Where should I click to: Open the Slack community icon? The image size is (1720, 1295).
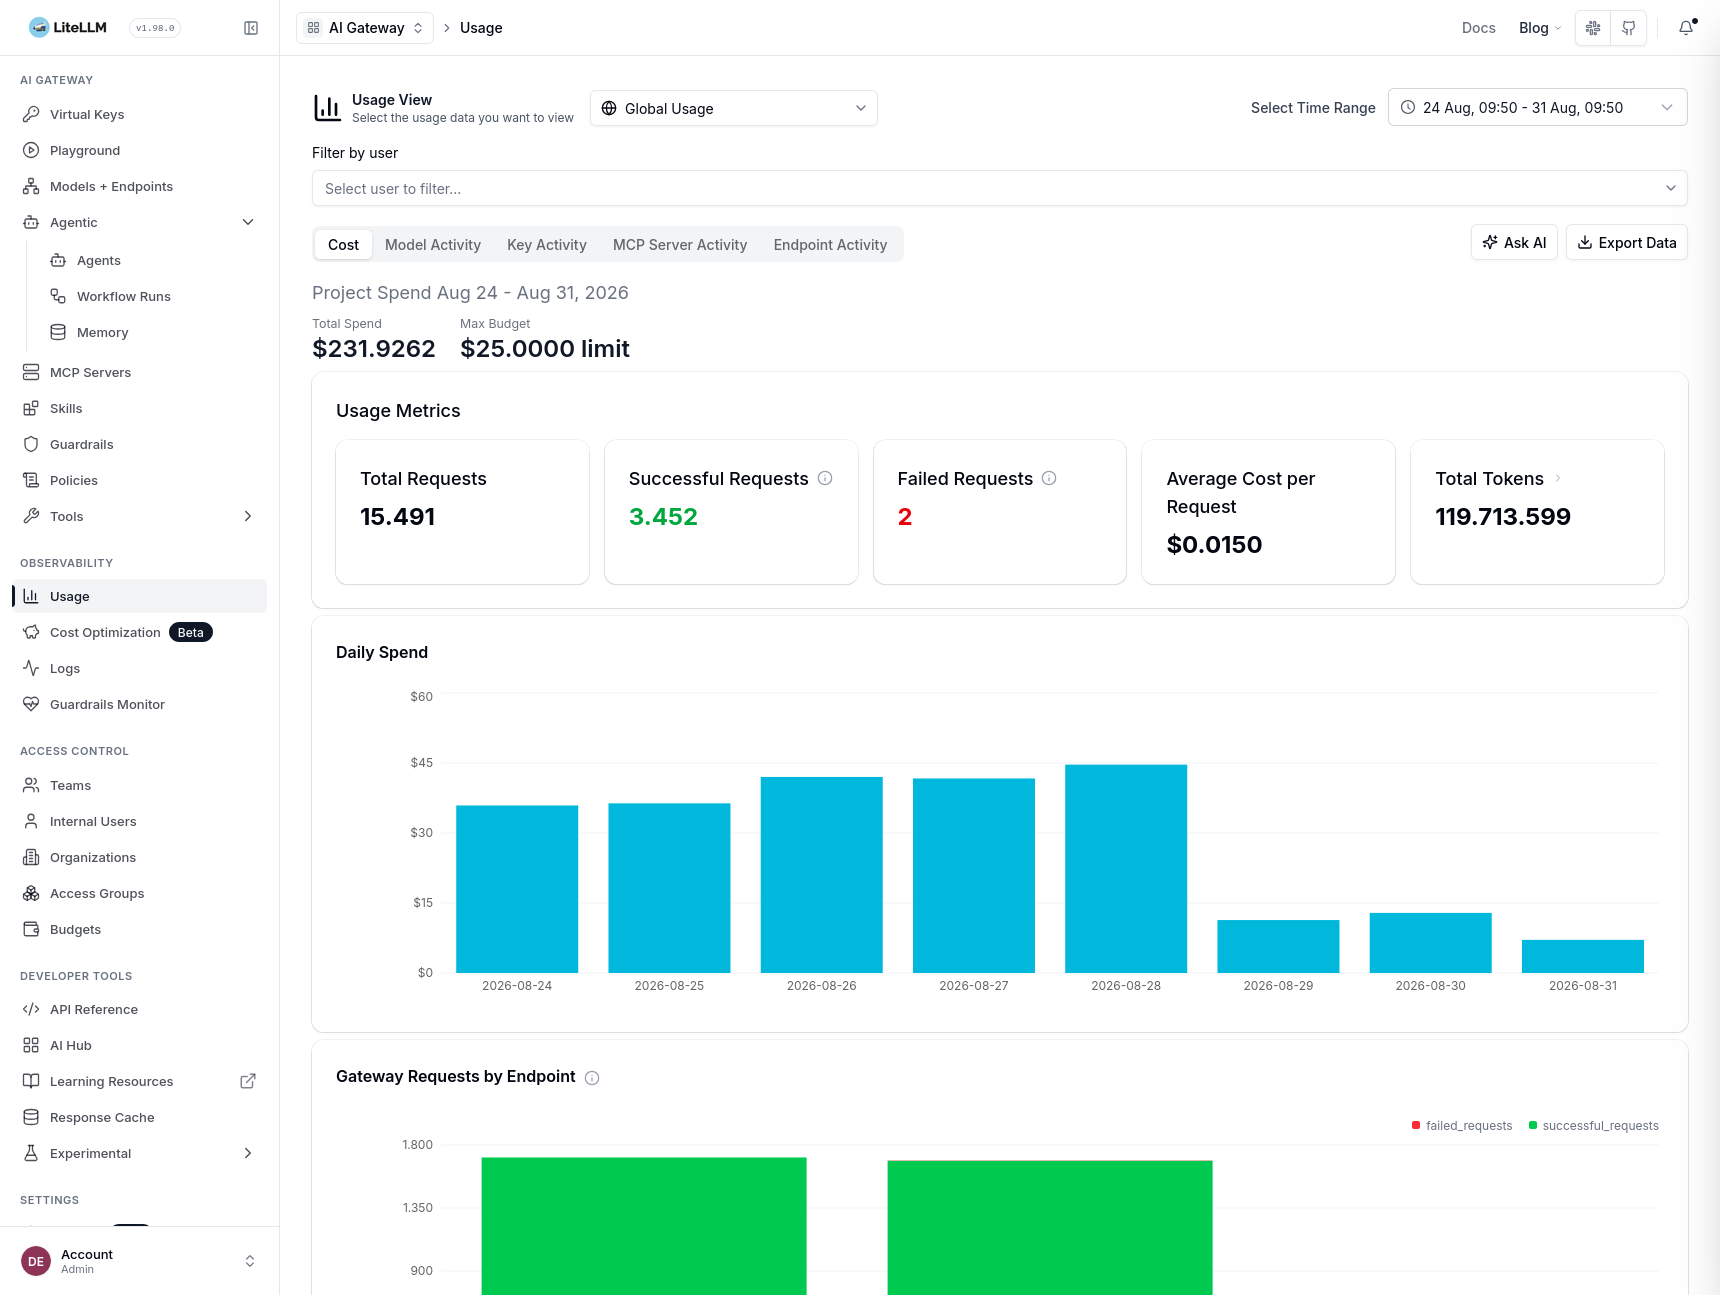click(1593, 28)
